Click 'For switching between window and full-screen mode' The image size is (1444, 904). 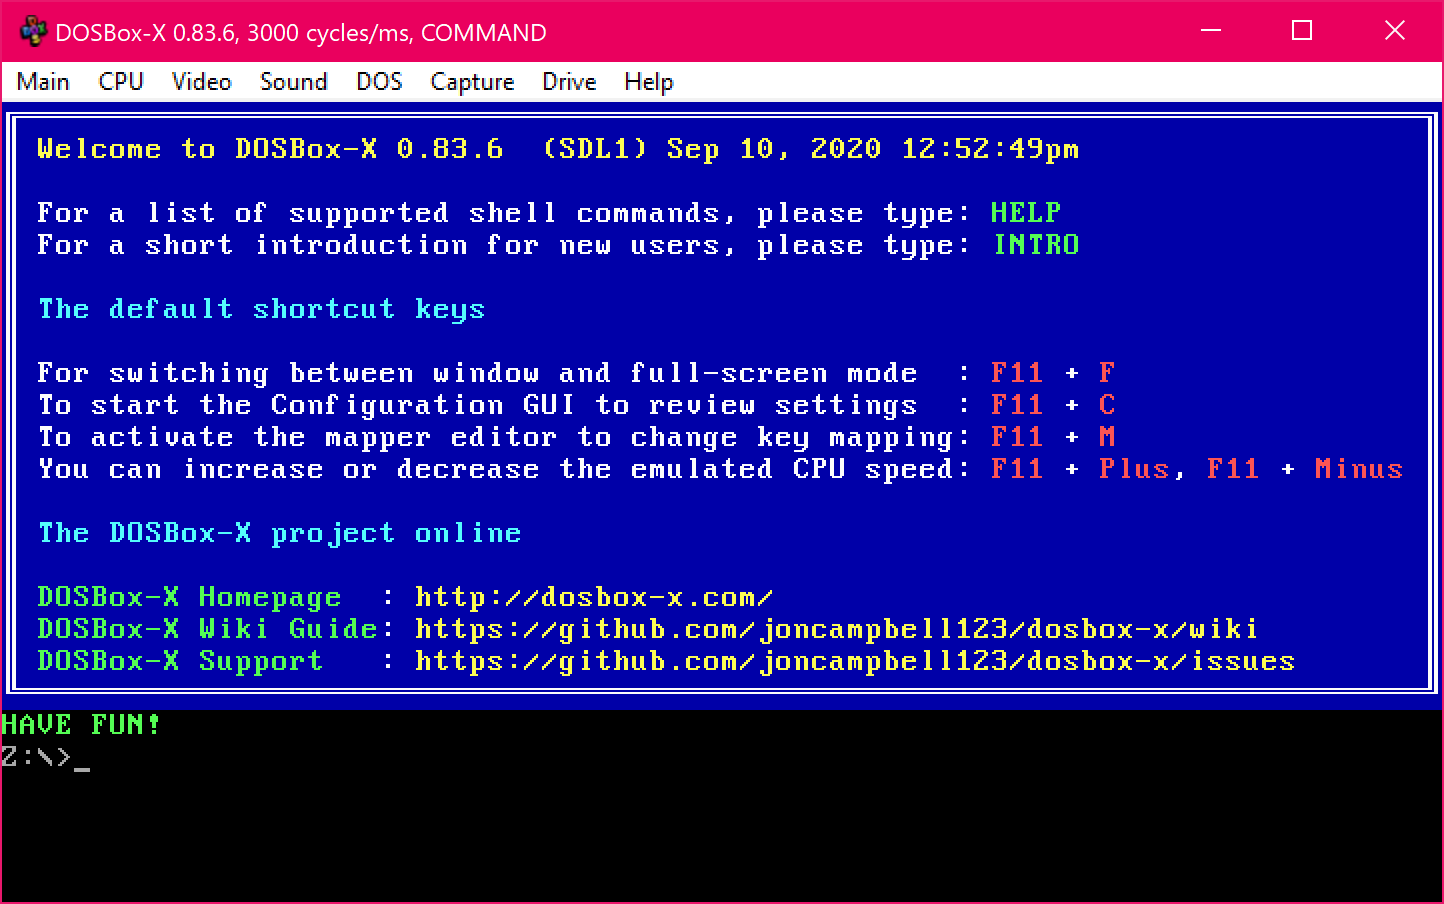click(477, 373)
